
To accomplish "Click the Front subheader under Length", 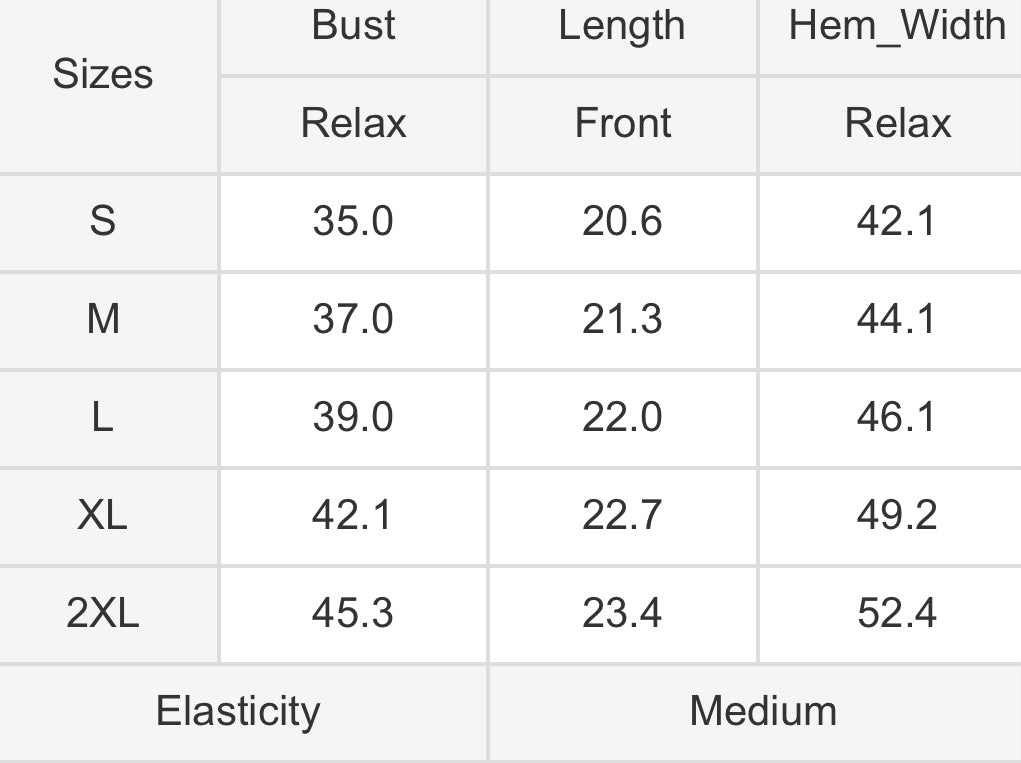I will click(x=622, y=124).
